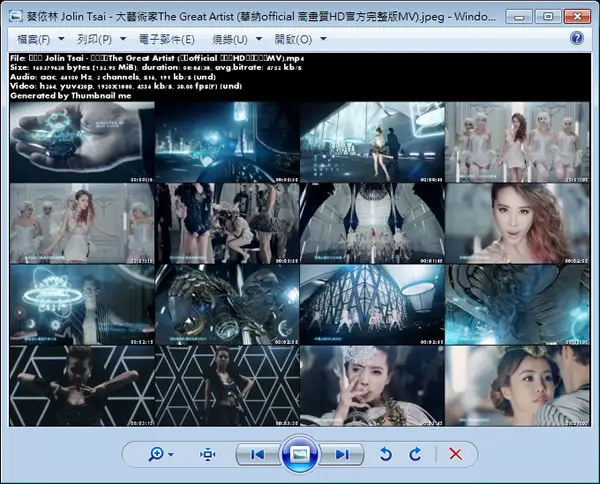Click the actual size fit button
This screenshot has width=600, height=484.
point(207,454)
